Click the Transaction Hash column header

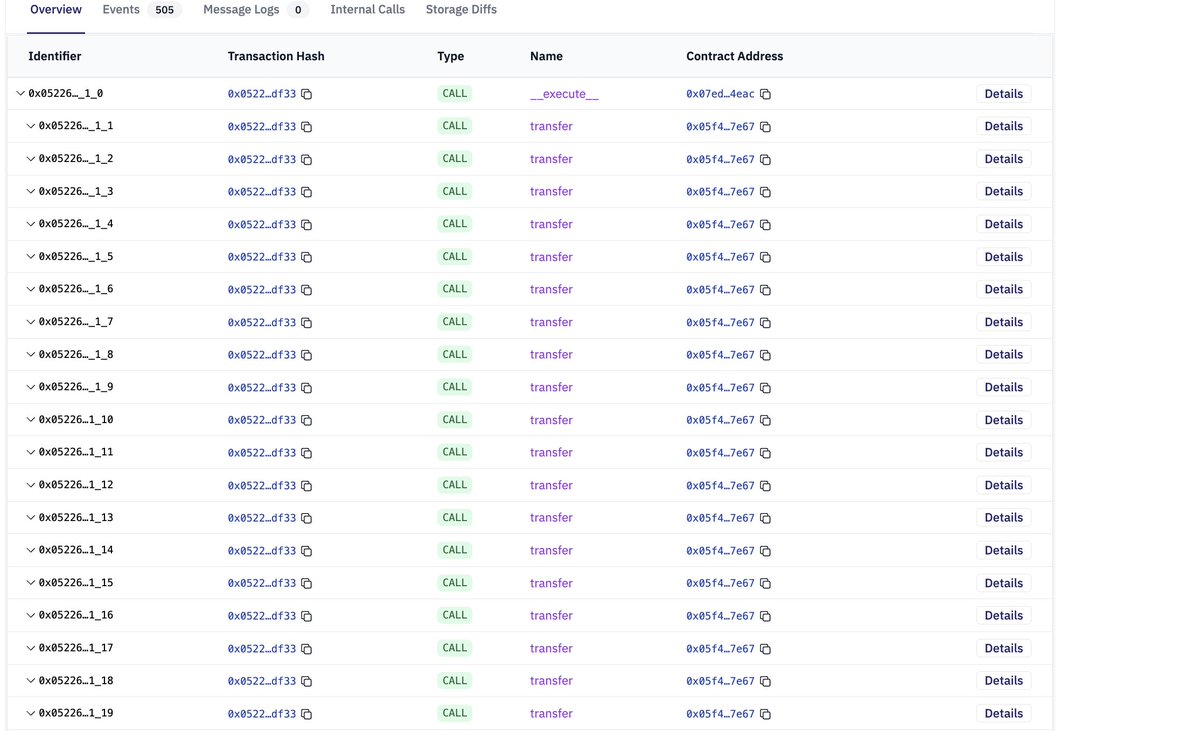point(276,57)
